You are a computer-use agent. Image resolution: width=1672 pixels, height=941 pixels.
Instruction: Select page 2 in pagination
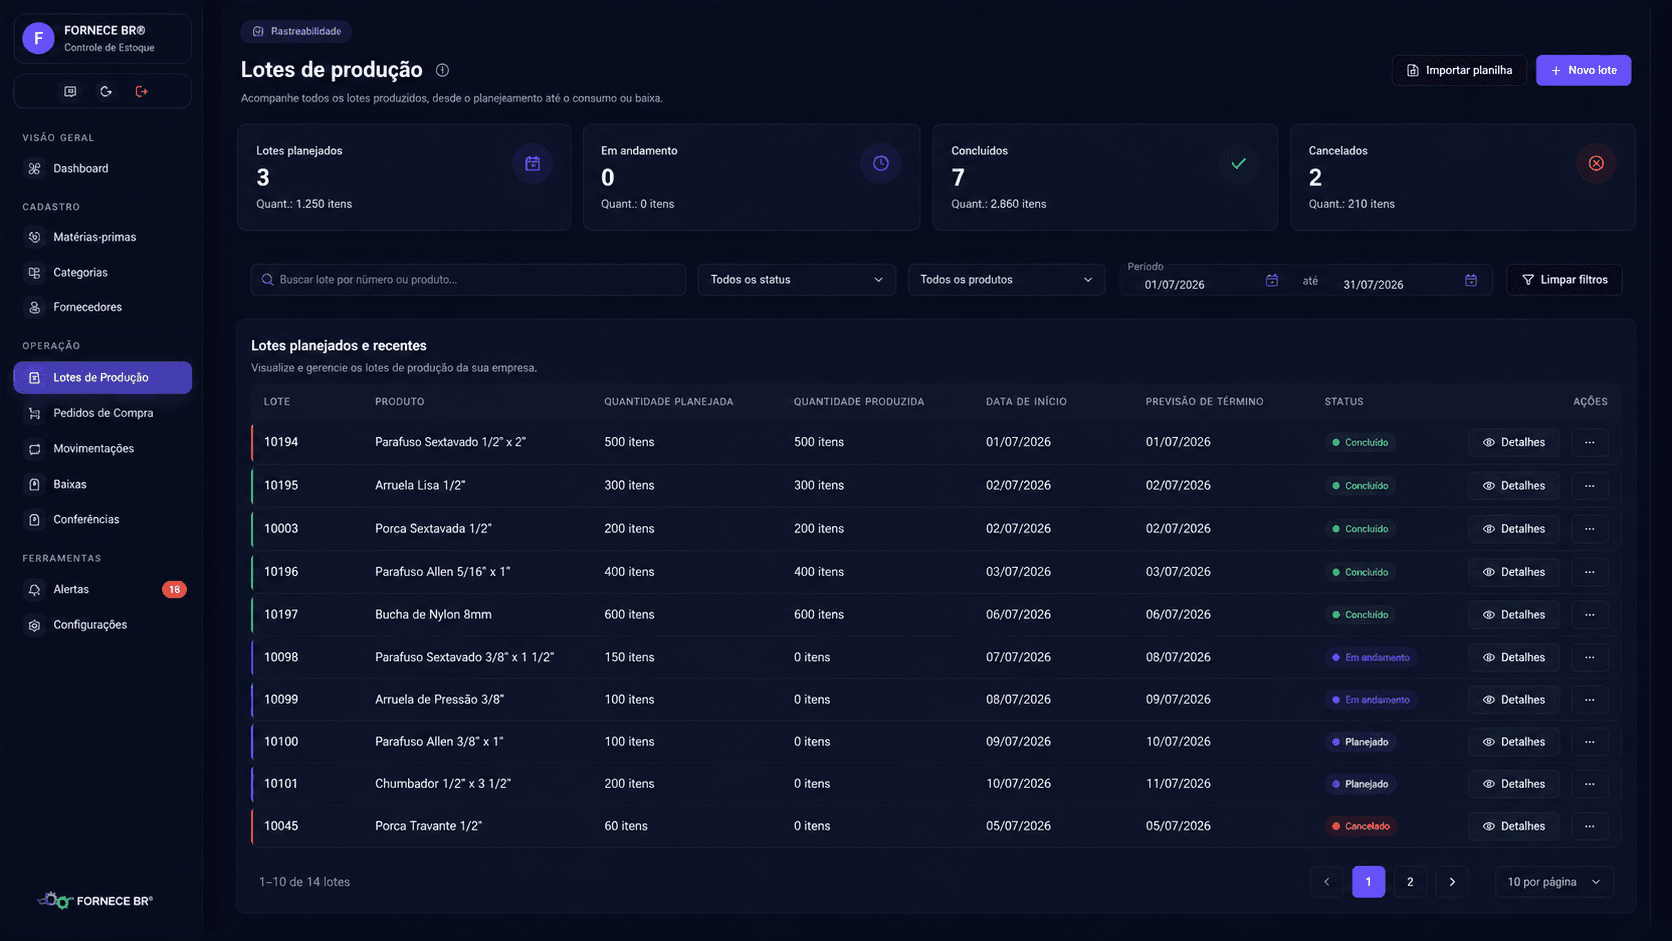[x=1410, y=882]
